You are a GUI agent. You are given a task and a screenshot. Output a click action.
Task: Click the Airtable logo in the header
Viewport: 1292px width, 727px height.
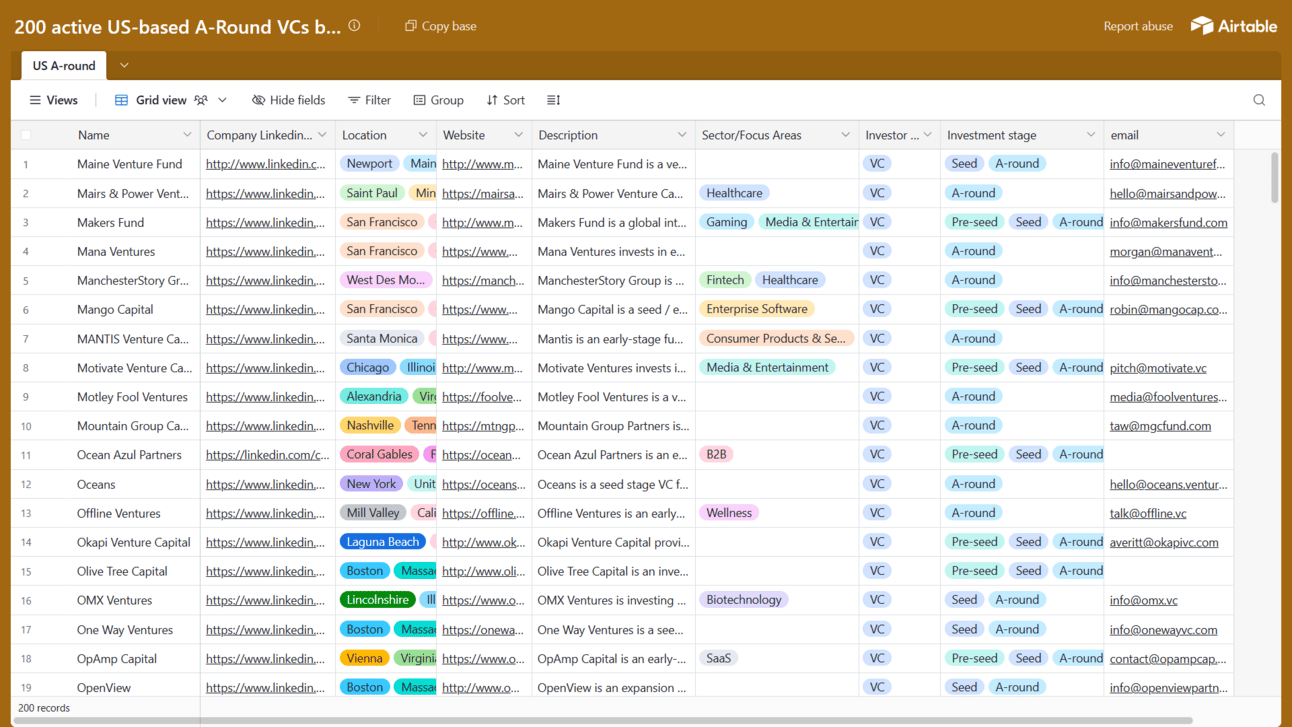tap(1234, 26)
